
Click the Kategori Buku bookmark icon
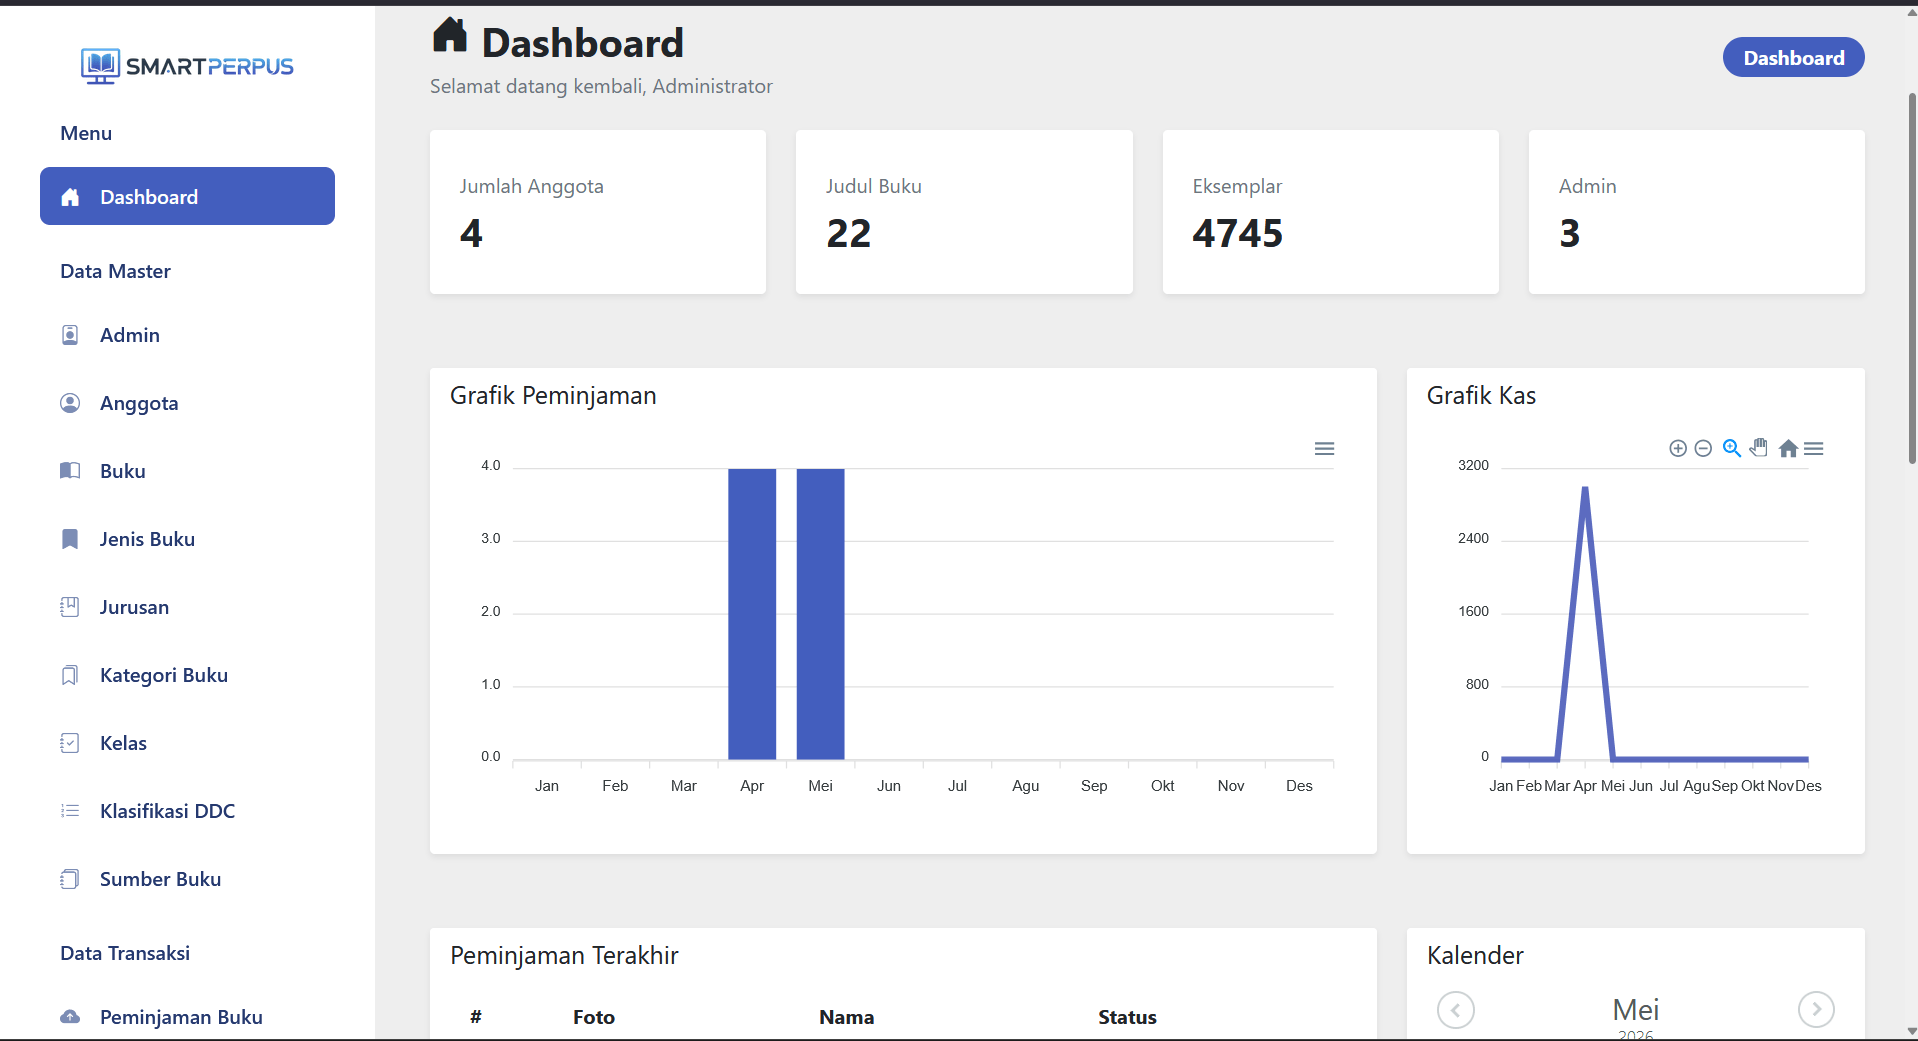[70, 675]
